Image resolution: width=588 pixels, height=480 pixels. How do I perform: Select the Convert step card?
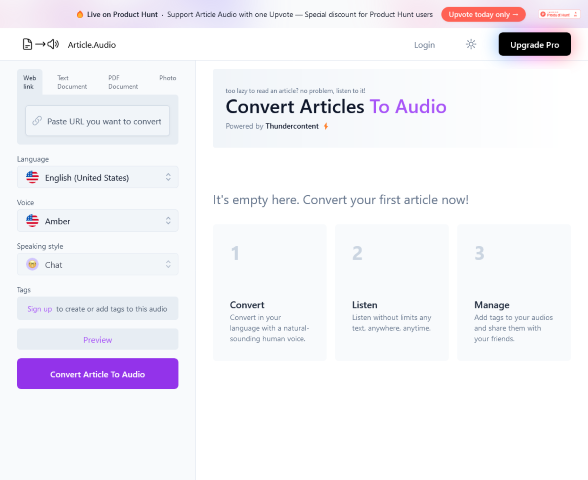tap(270, 292)
